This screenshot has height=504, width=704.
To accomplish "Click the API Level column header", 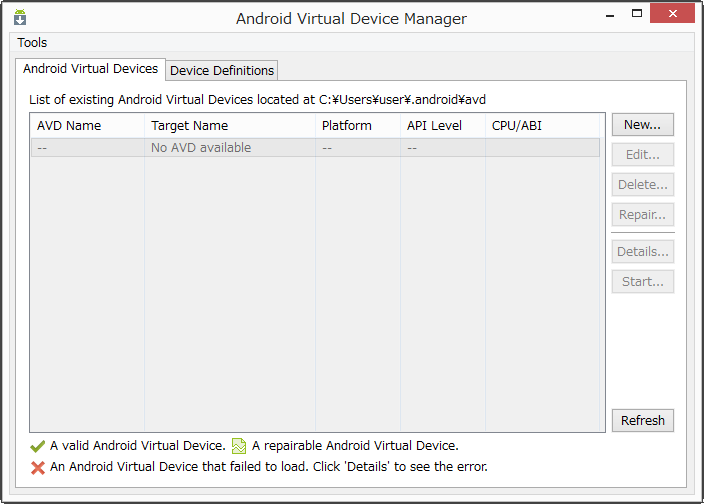I will [443, 126].
